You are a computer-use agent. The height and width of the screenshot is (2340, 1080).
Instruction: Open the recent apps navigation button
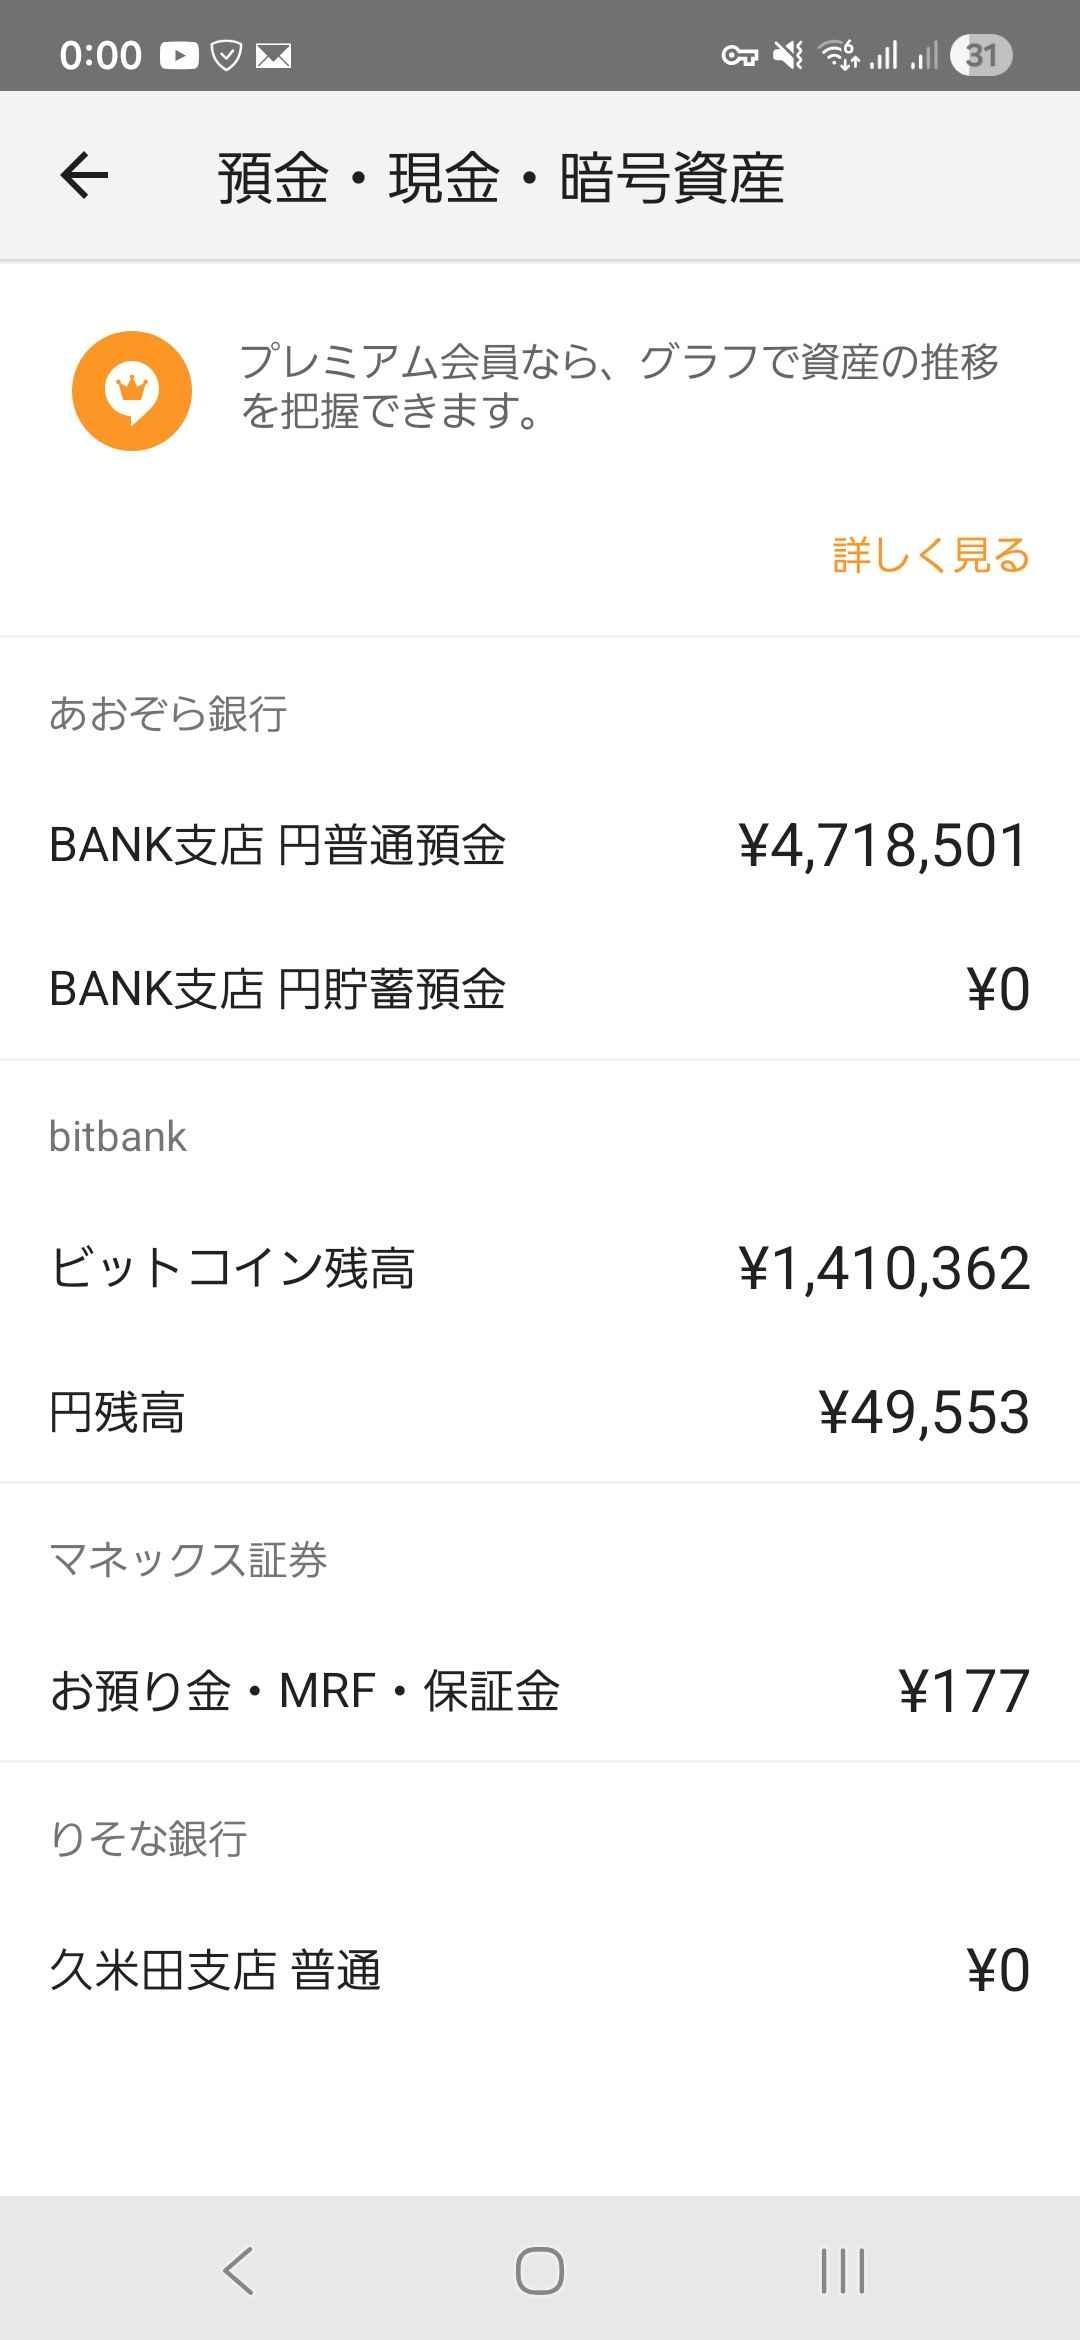click(x=842, y=2270)
